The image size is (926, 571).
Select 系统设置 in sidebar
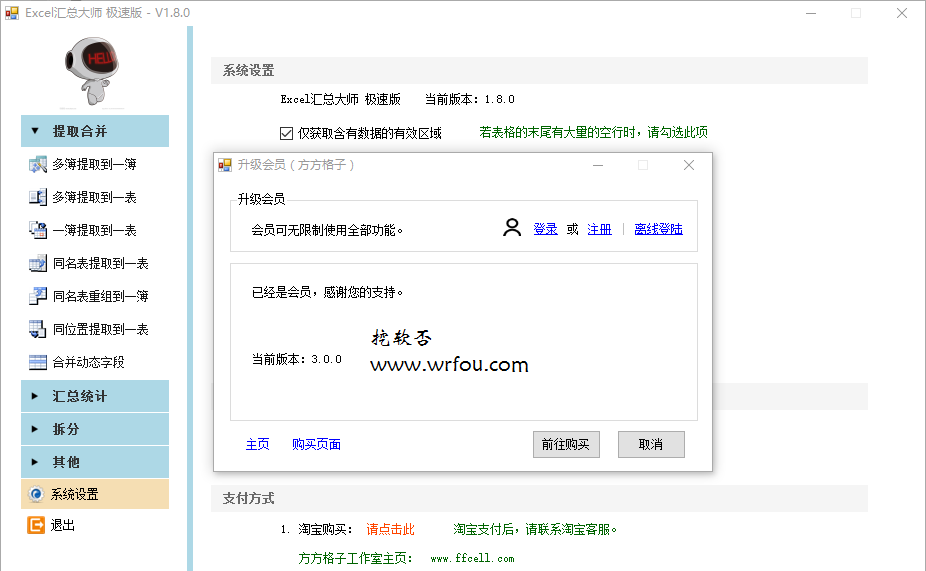click(95, 494)
